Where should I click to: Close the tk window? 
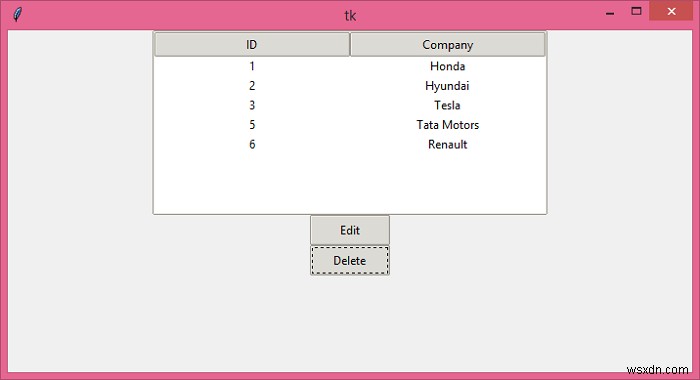(x=671, y=11)
